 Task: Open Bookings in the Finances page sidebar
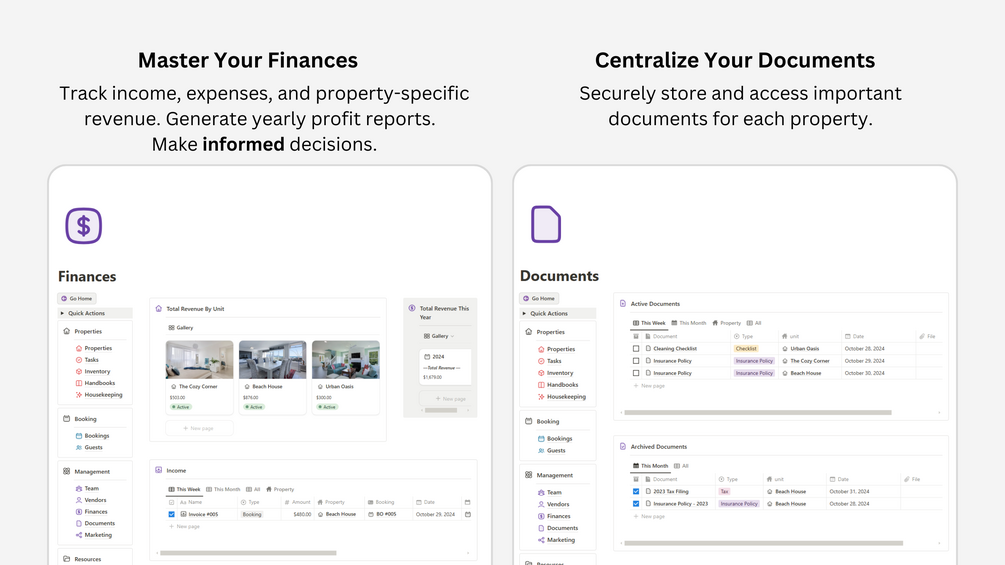pos(92,436)
